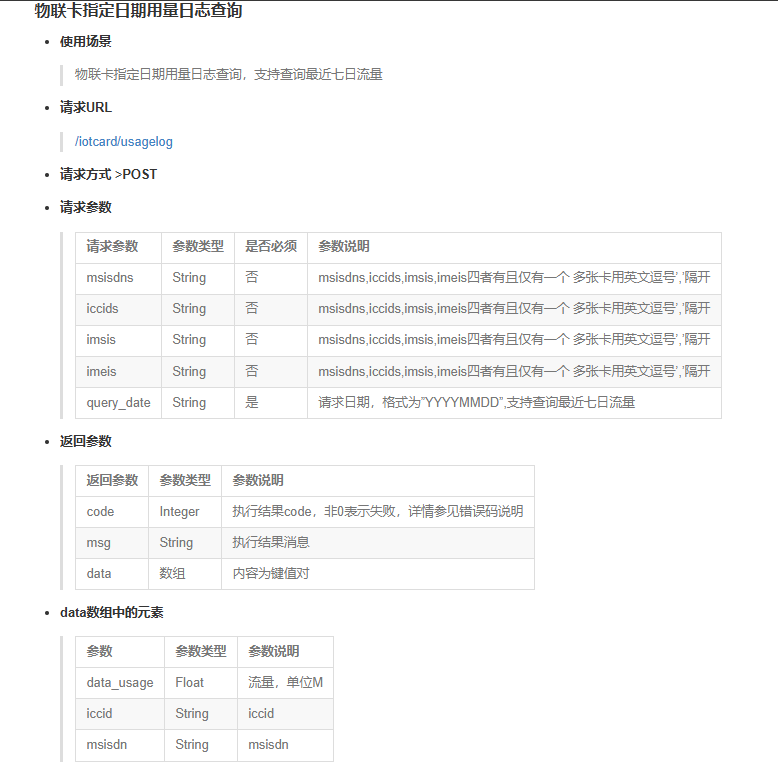Select the iccids parameter name cell

[103, 309]
